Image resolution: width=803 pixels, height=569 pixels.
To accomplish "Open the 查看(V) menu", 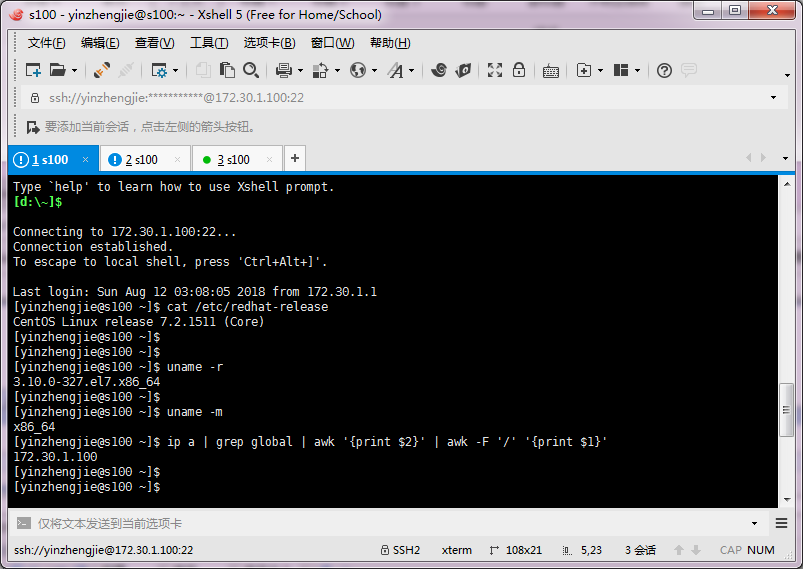I will [x=154, y=43].
